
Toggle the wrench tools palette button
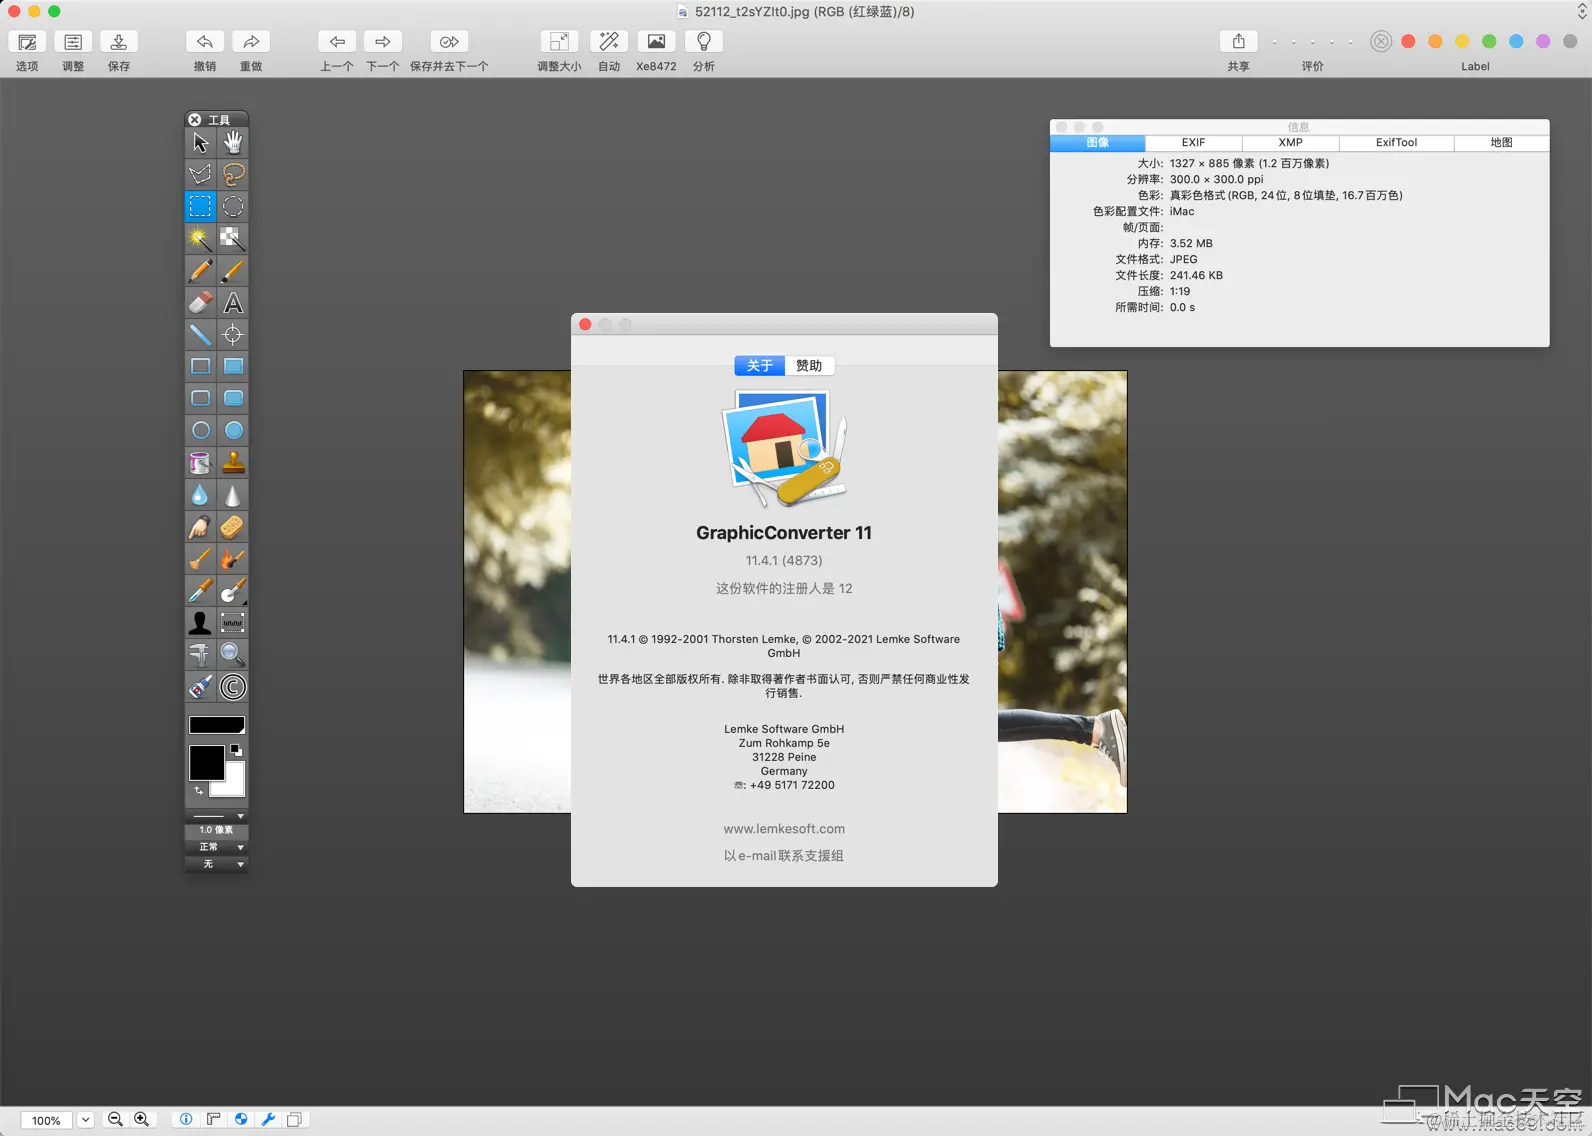point(268,1120)
